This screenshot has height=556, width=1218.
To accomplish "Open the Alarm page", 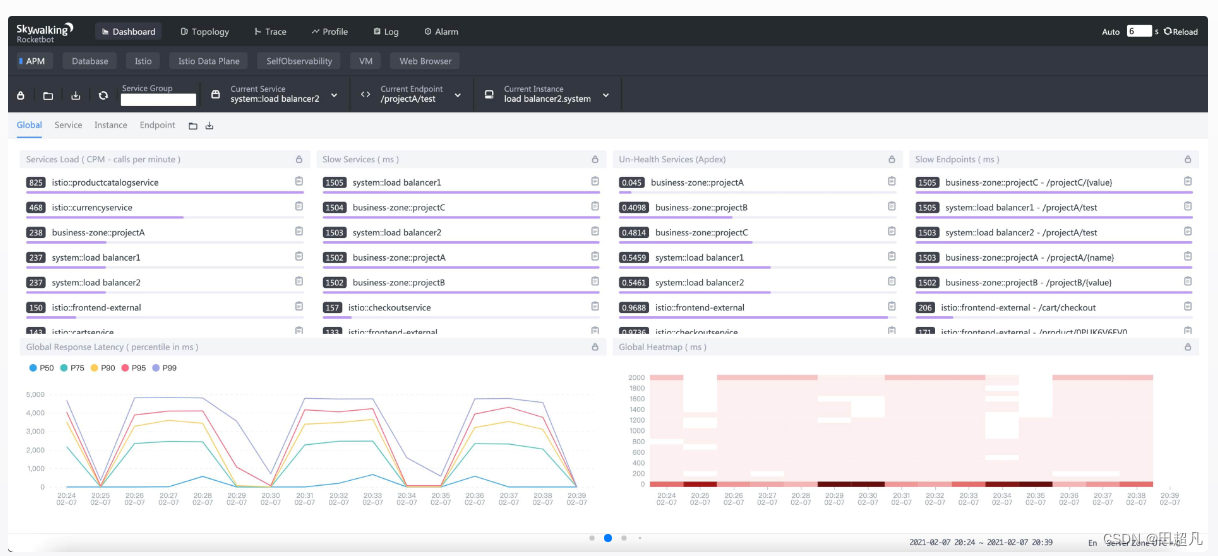I will [x=441, y=32].
